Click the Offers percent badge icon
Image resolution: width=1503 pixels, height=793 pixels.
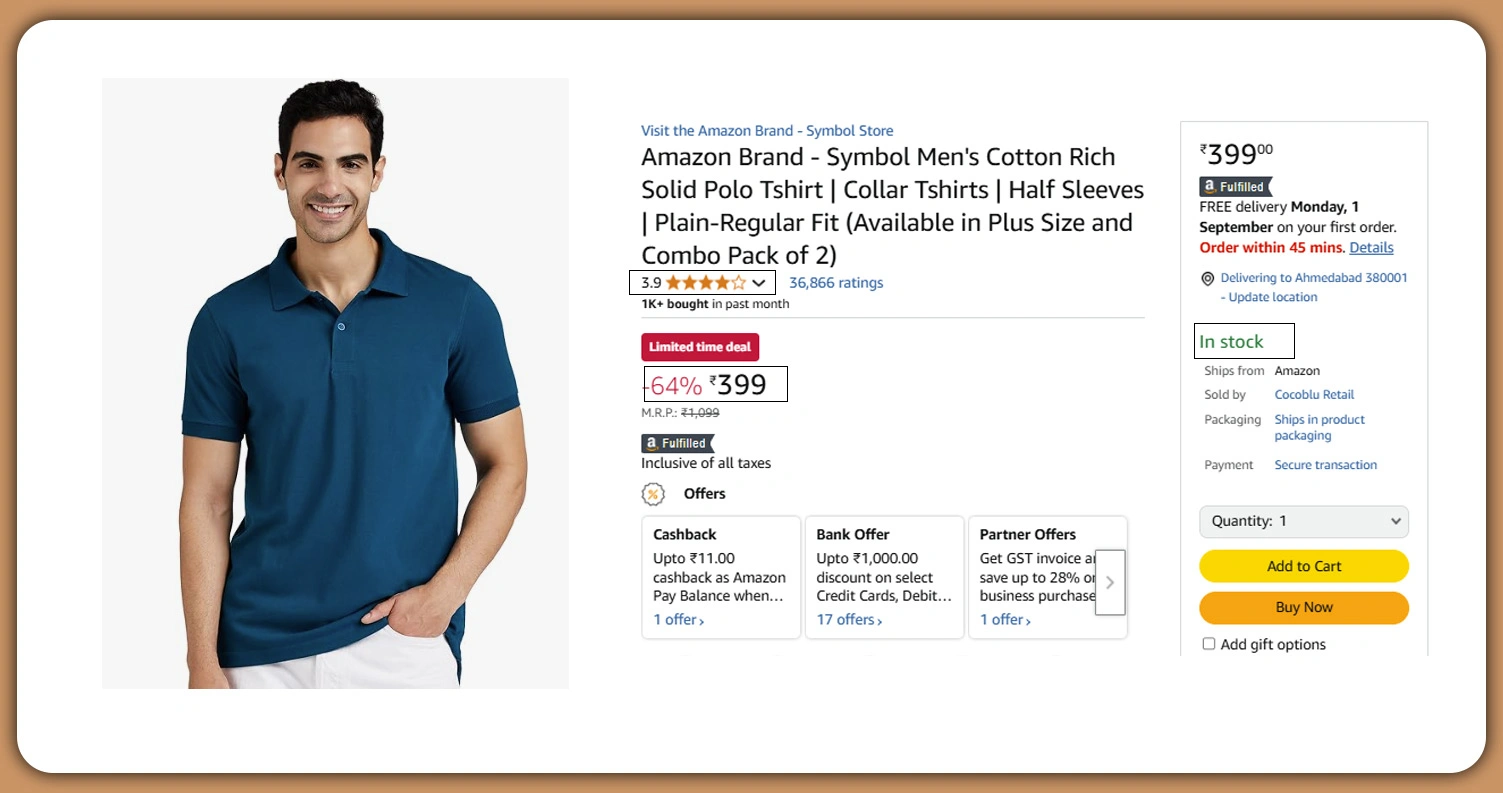point(653,494)
